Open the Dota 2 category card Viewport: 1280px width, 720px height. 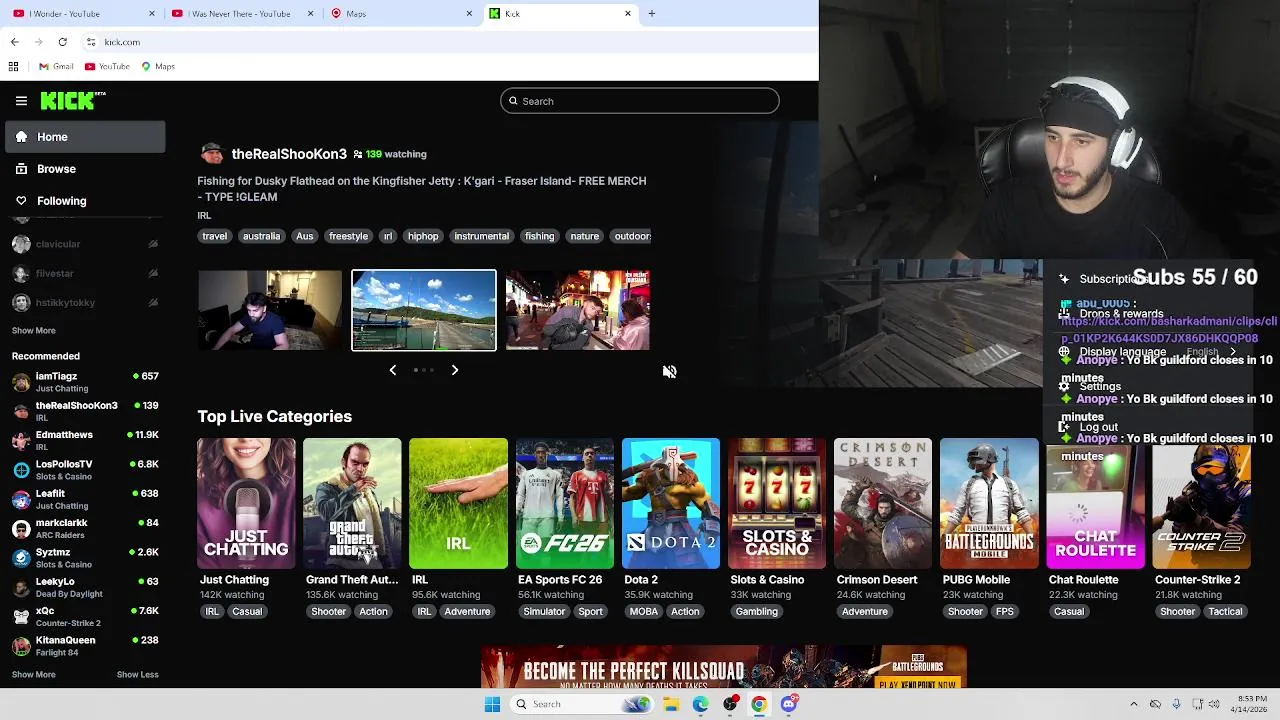coord(671,504)
